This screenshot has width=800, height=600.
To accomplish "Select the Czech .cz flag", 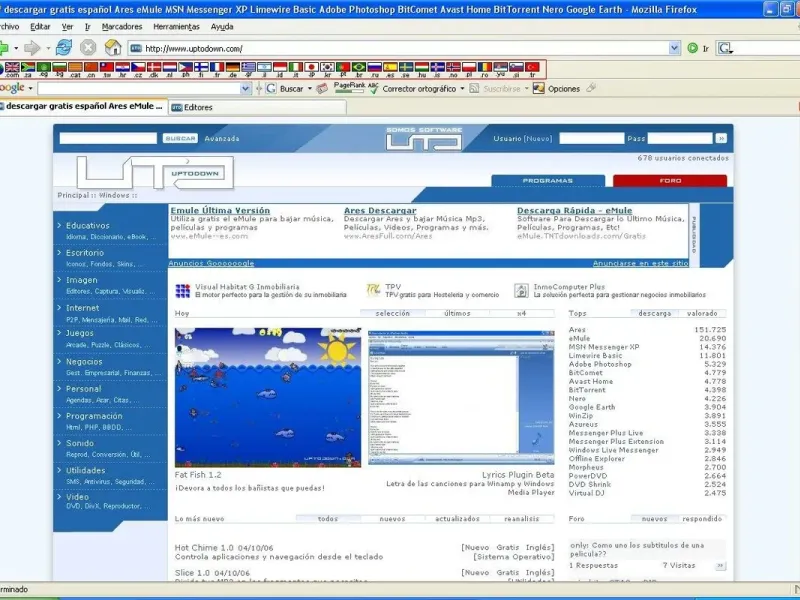I will (138, 67).
